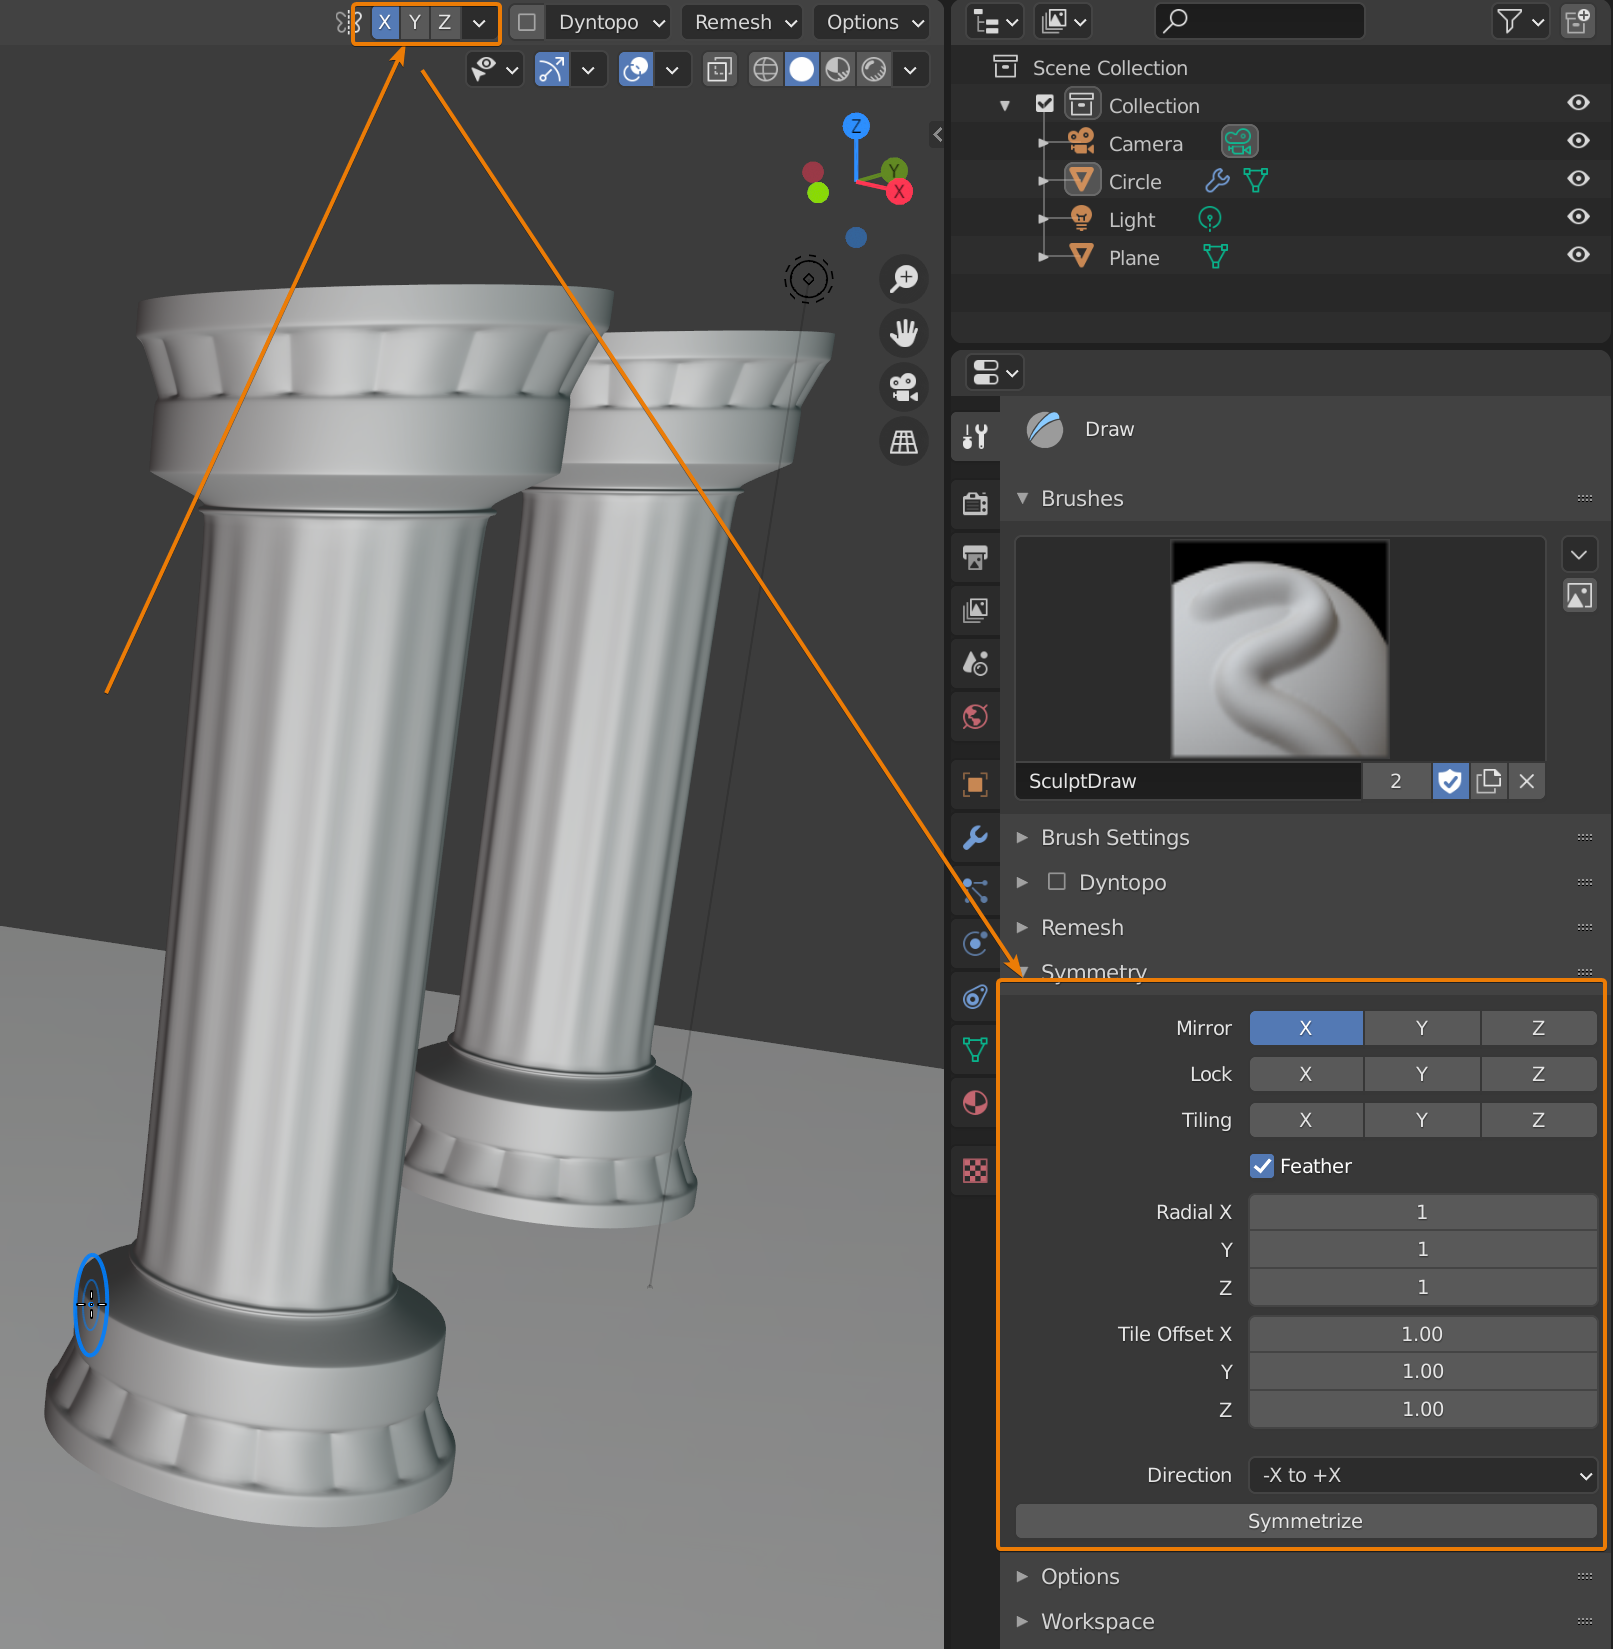Select solid viewport shading mode
Screen dimensions: 1613x1649
coord(802,70)
